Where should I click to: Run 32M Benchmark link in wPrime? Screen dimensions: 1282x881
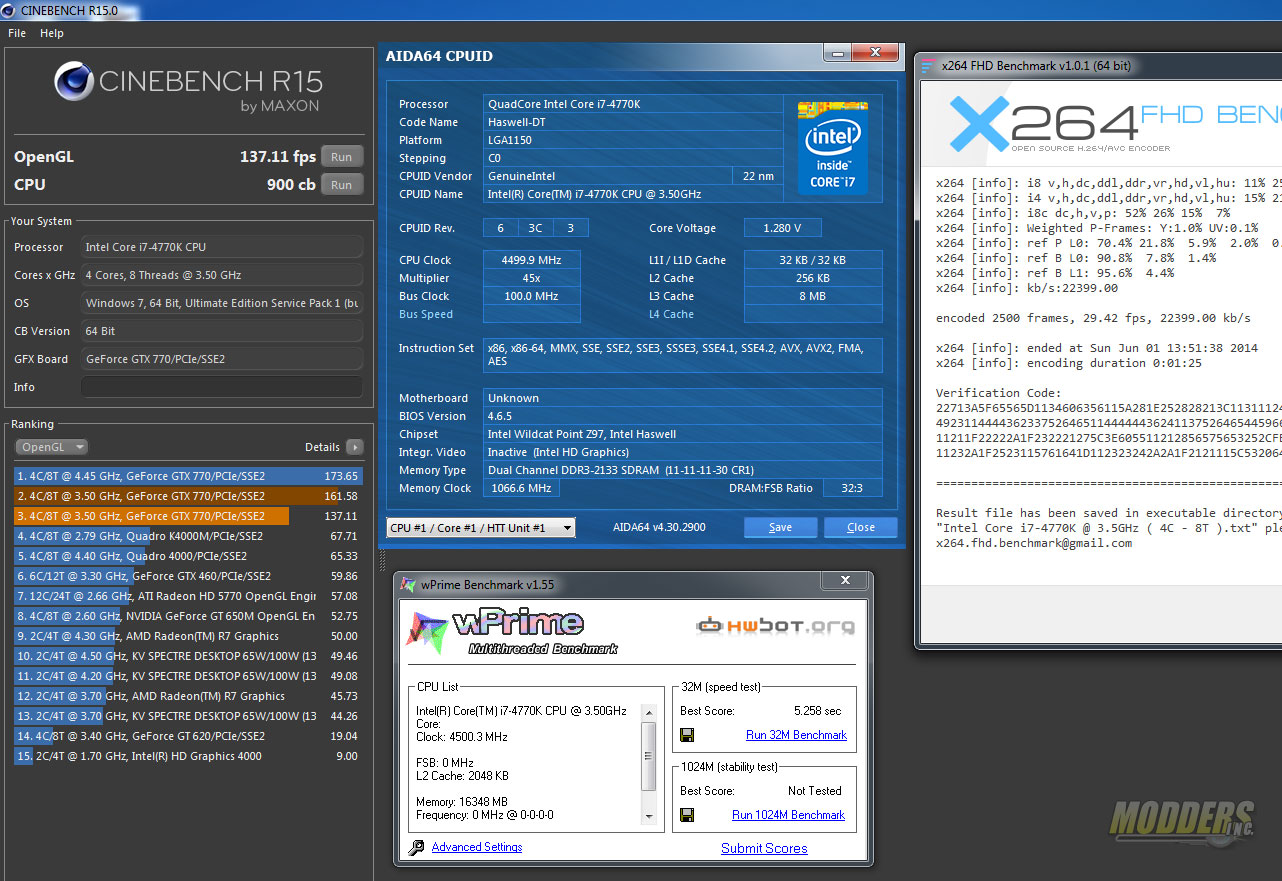tap(796, 735)
